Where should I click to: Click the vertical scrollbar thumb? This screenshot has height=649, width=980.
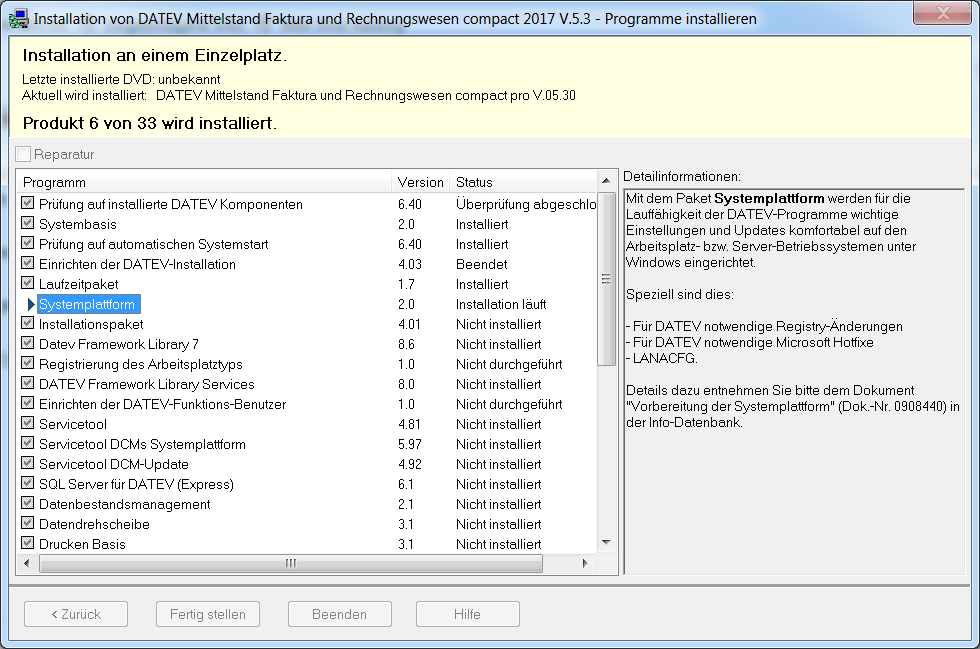point(606,279)
